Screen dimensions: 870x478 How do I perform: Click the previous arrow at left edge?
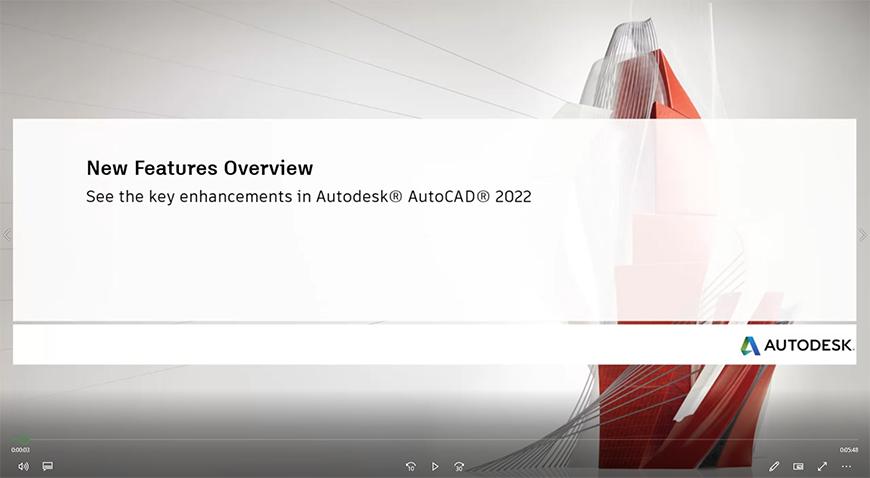pyautogui.click(x=6, y=235)
